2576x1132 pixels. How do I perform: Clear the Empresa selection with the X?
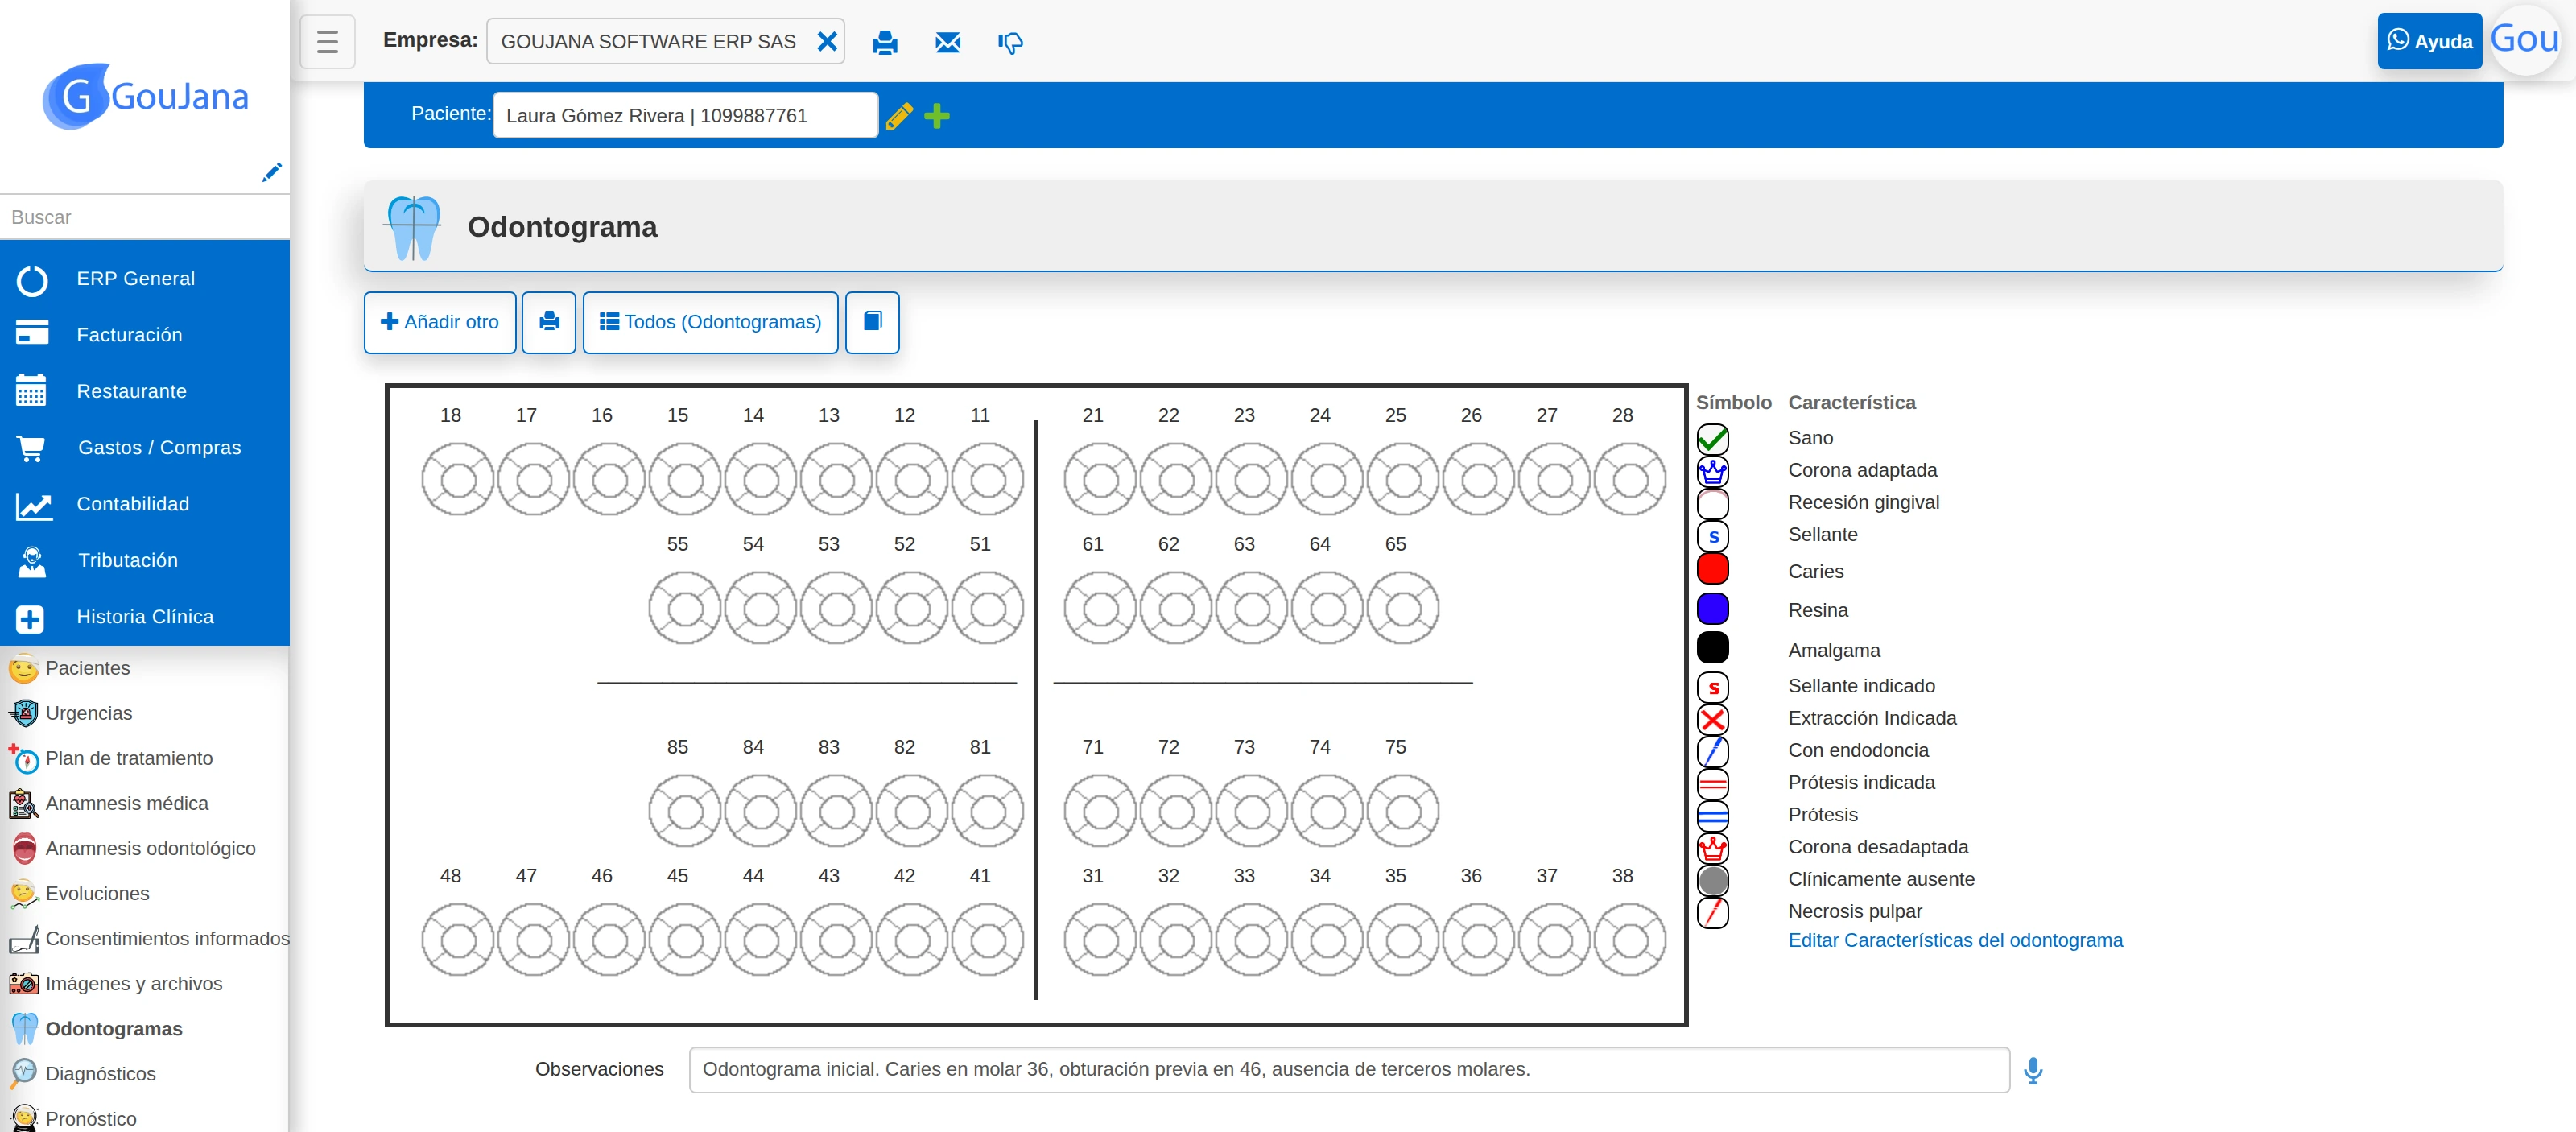coord(827,41)
